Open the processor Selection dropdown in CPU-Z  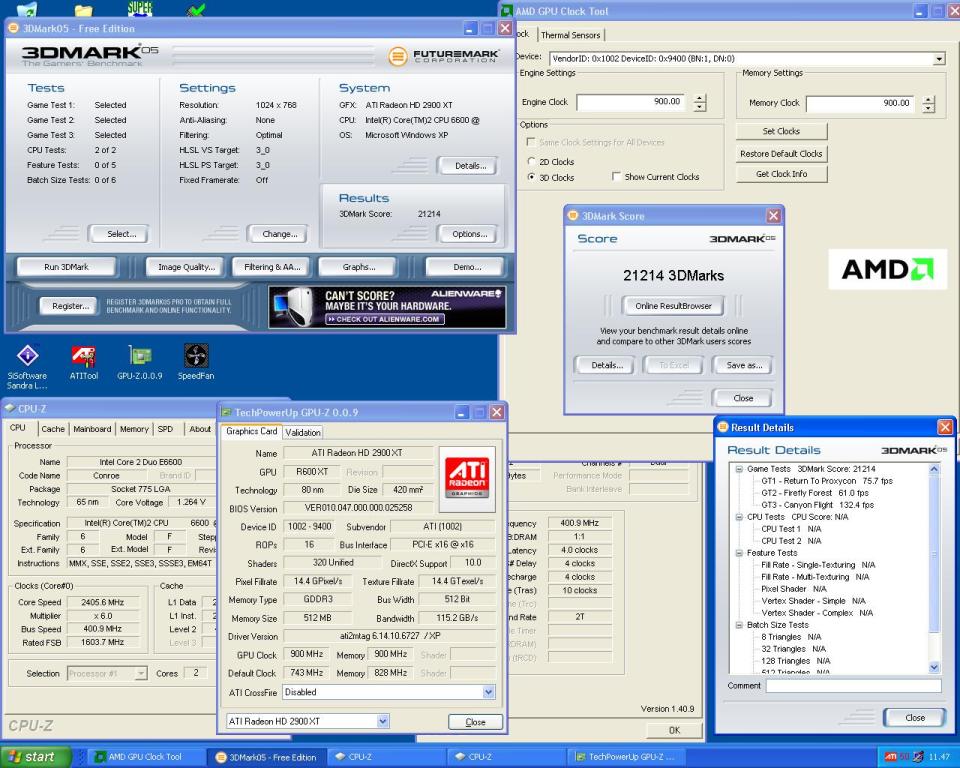141,674
